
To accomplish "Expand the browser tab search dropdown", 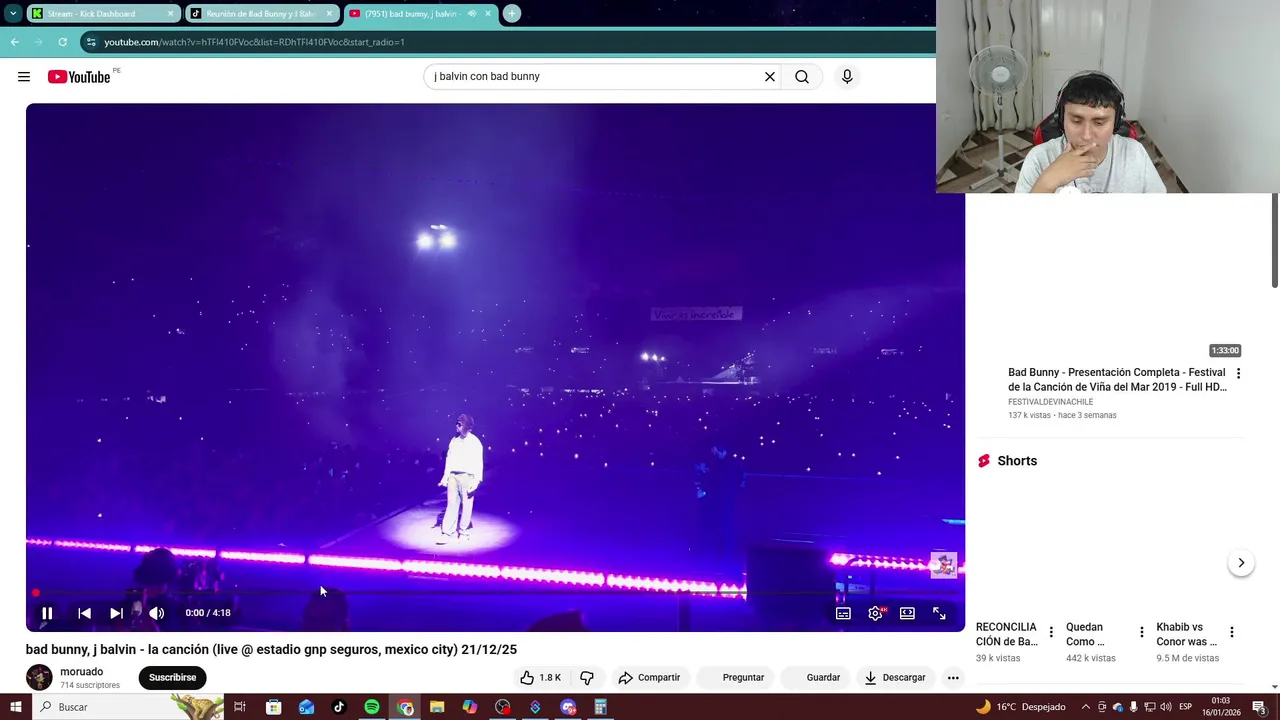I will click(x=13, y=14).
